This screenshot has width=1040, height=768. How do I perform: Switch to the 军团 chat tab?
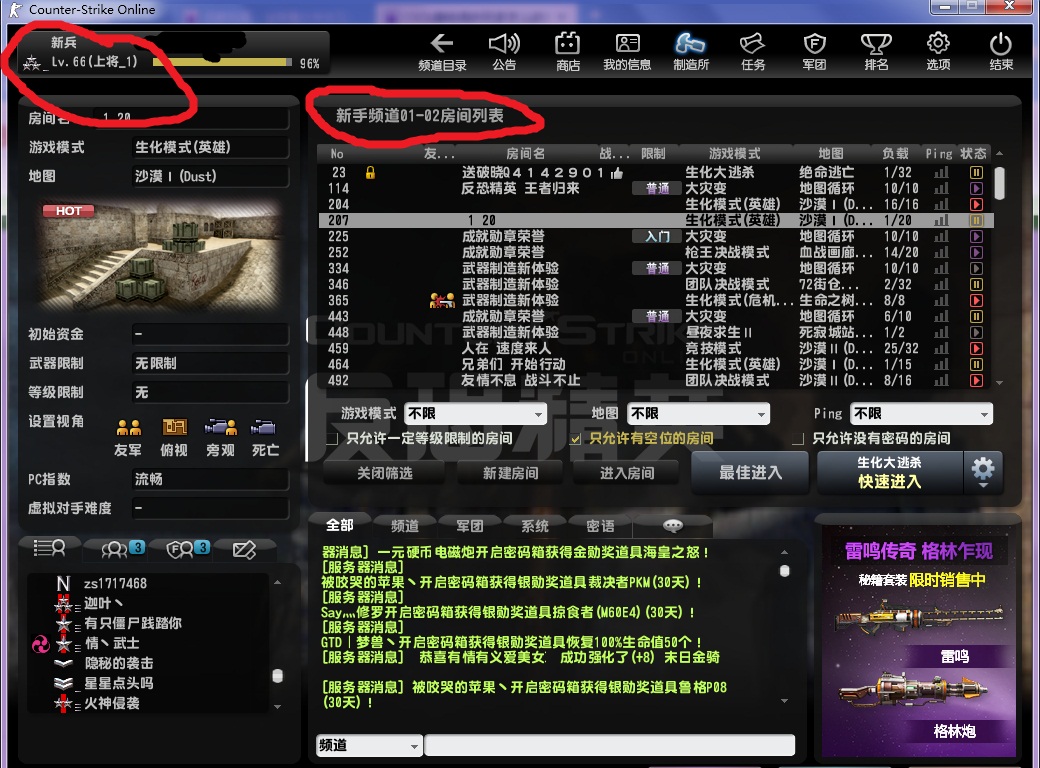(470, 526)
